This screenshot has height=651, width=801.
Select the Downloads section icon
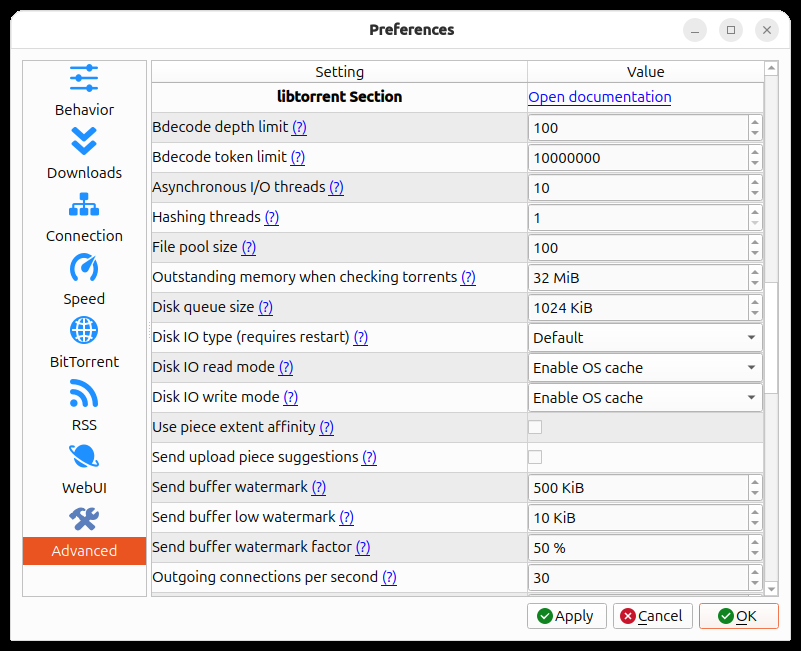coord(84,141)
